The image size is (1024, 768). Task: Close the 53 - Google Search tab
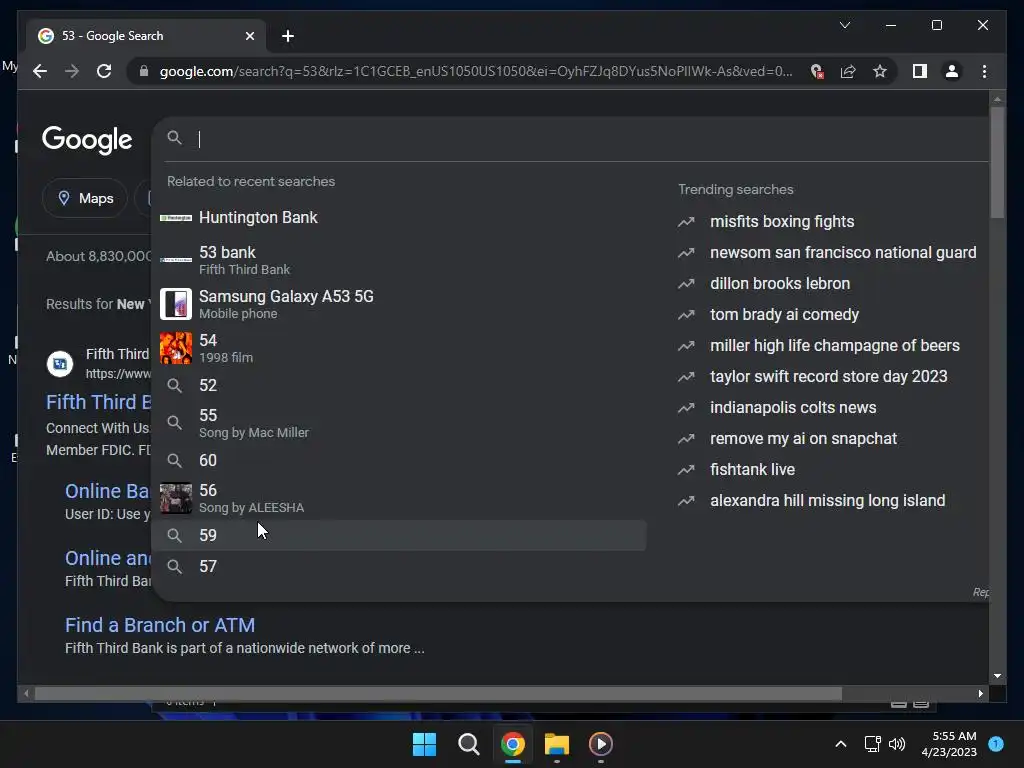249,36
